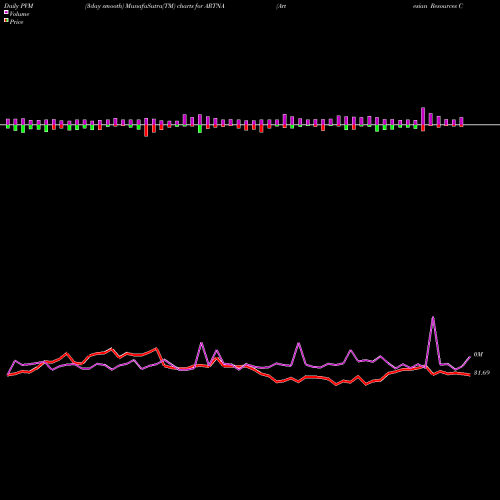Click the '0M' volume axis value
The width and height of the screenshot is (500, 500).
(478, 354)
